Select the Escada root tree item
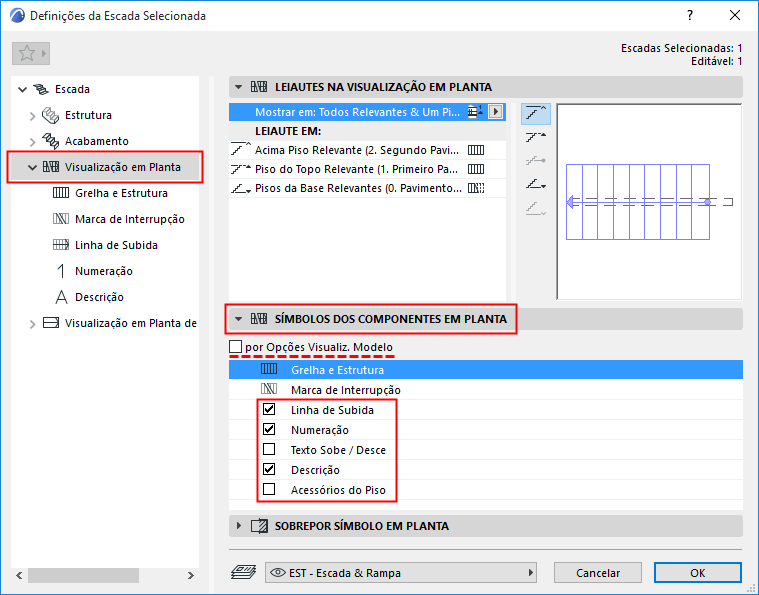759x595 pixels. pyautogui.click(x=72, y=89)
